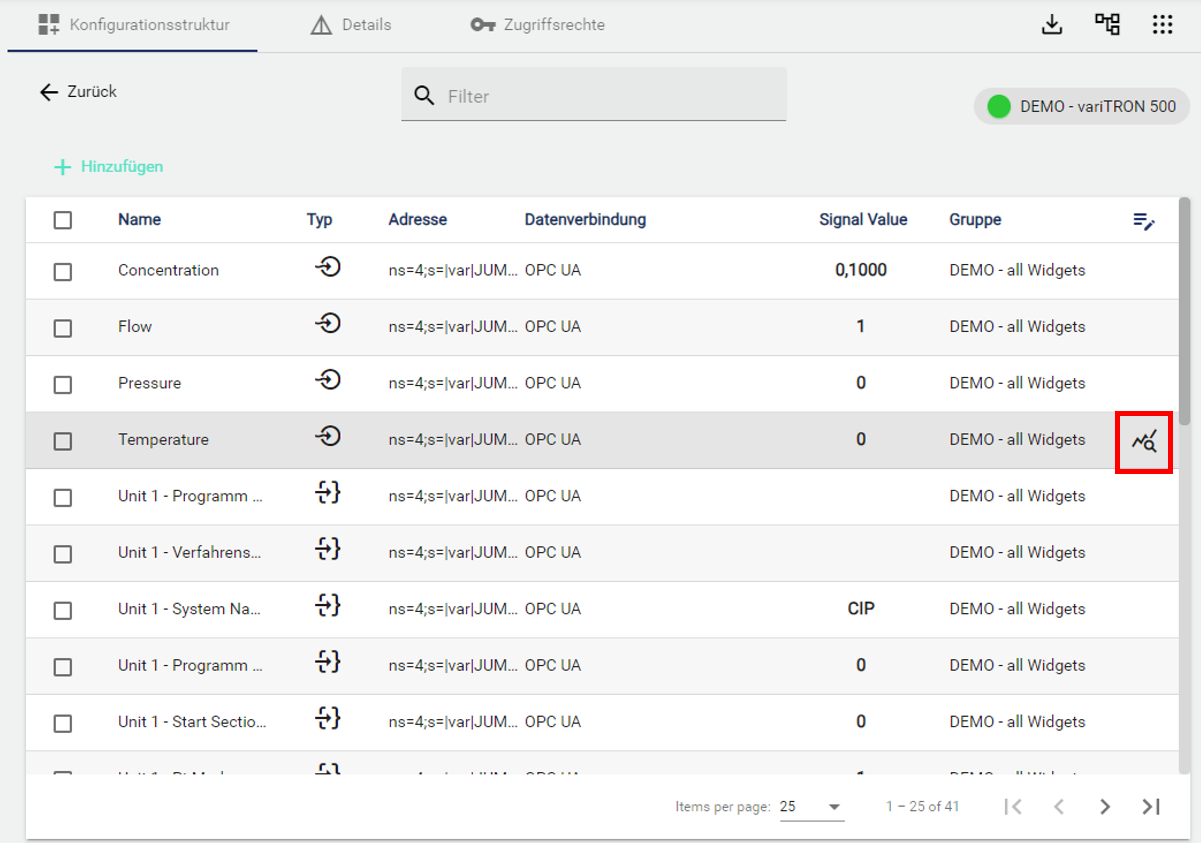
Task: Click the vertical scrollbar of the signal table
Action: (x=1185, y=310)
